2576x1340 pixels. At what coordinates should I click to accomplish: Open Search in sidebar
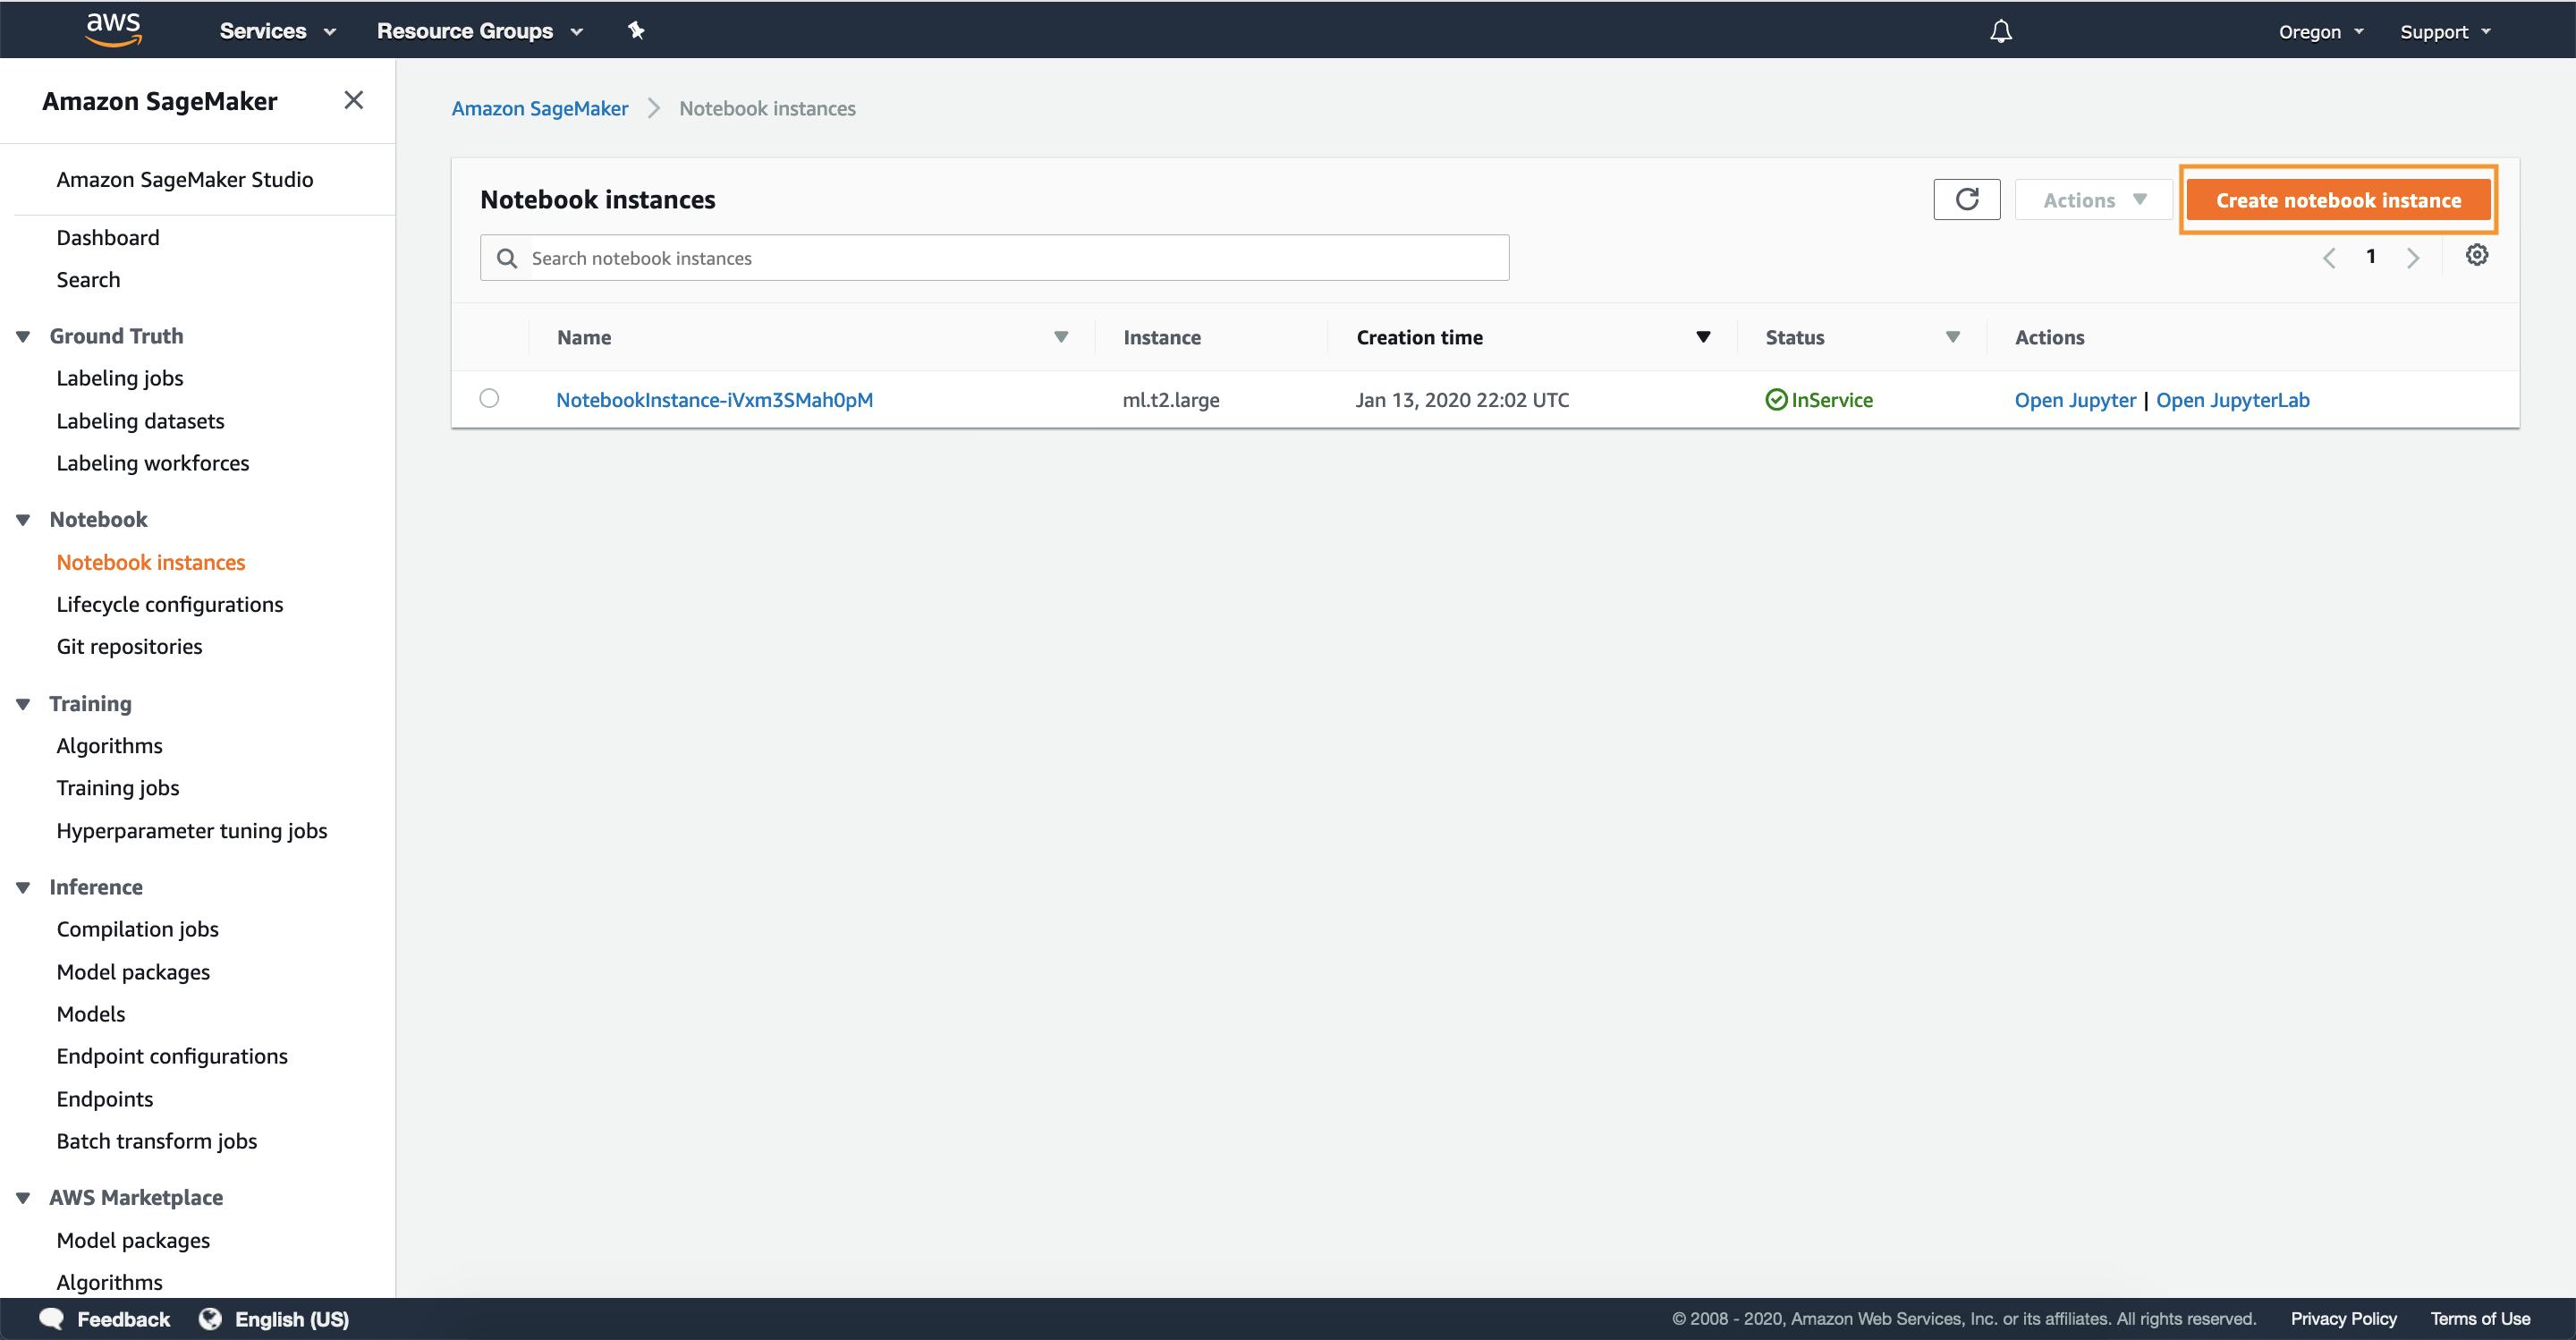coord(88,280)
